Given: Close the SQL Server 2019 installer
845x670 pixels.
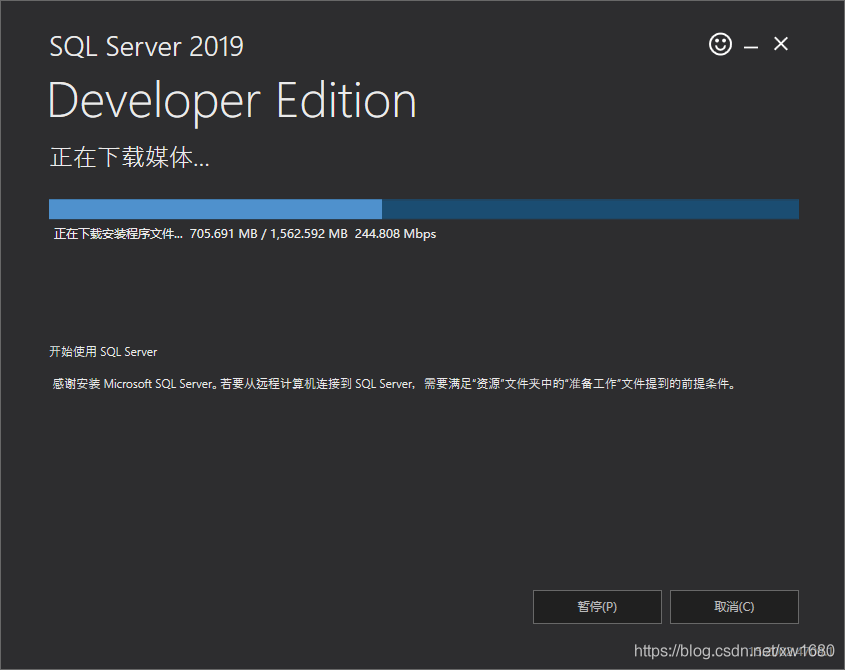Looking at the screenshot, I should [781, 44].
